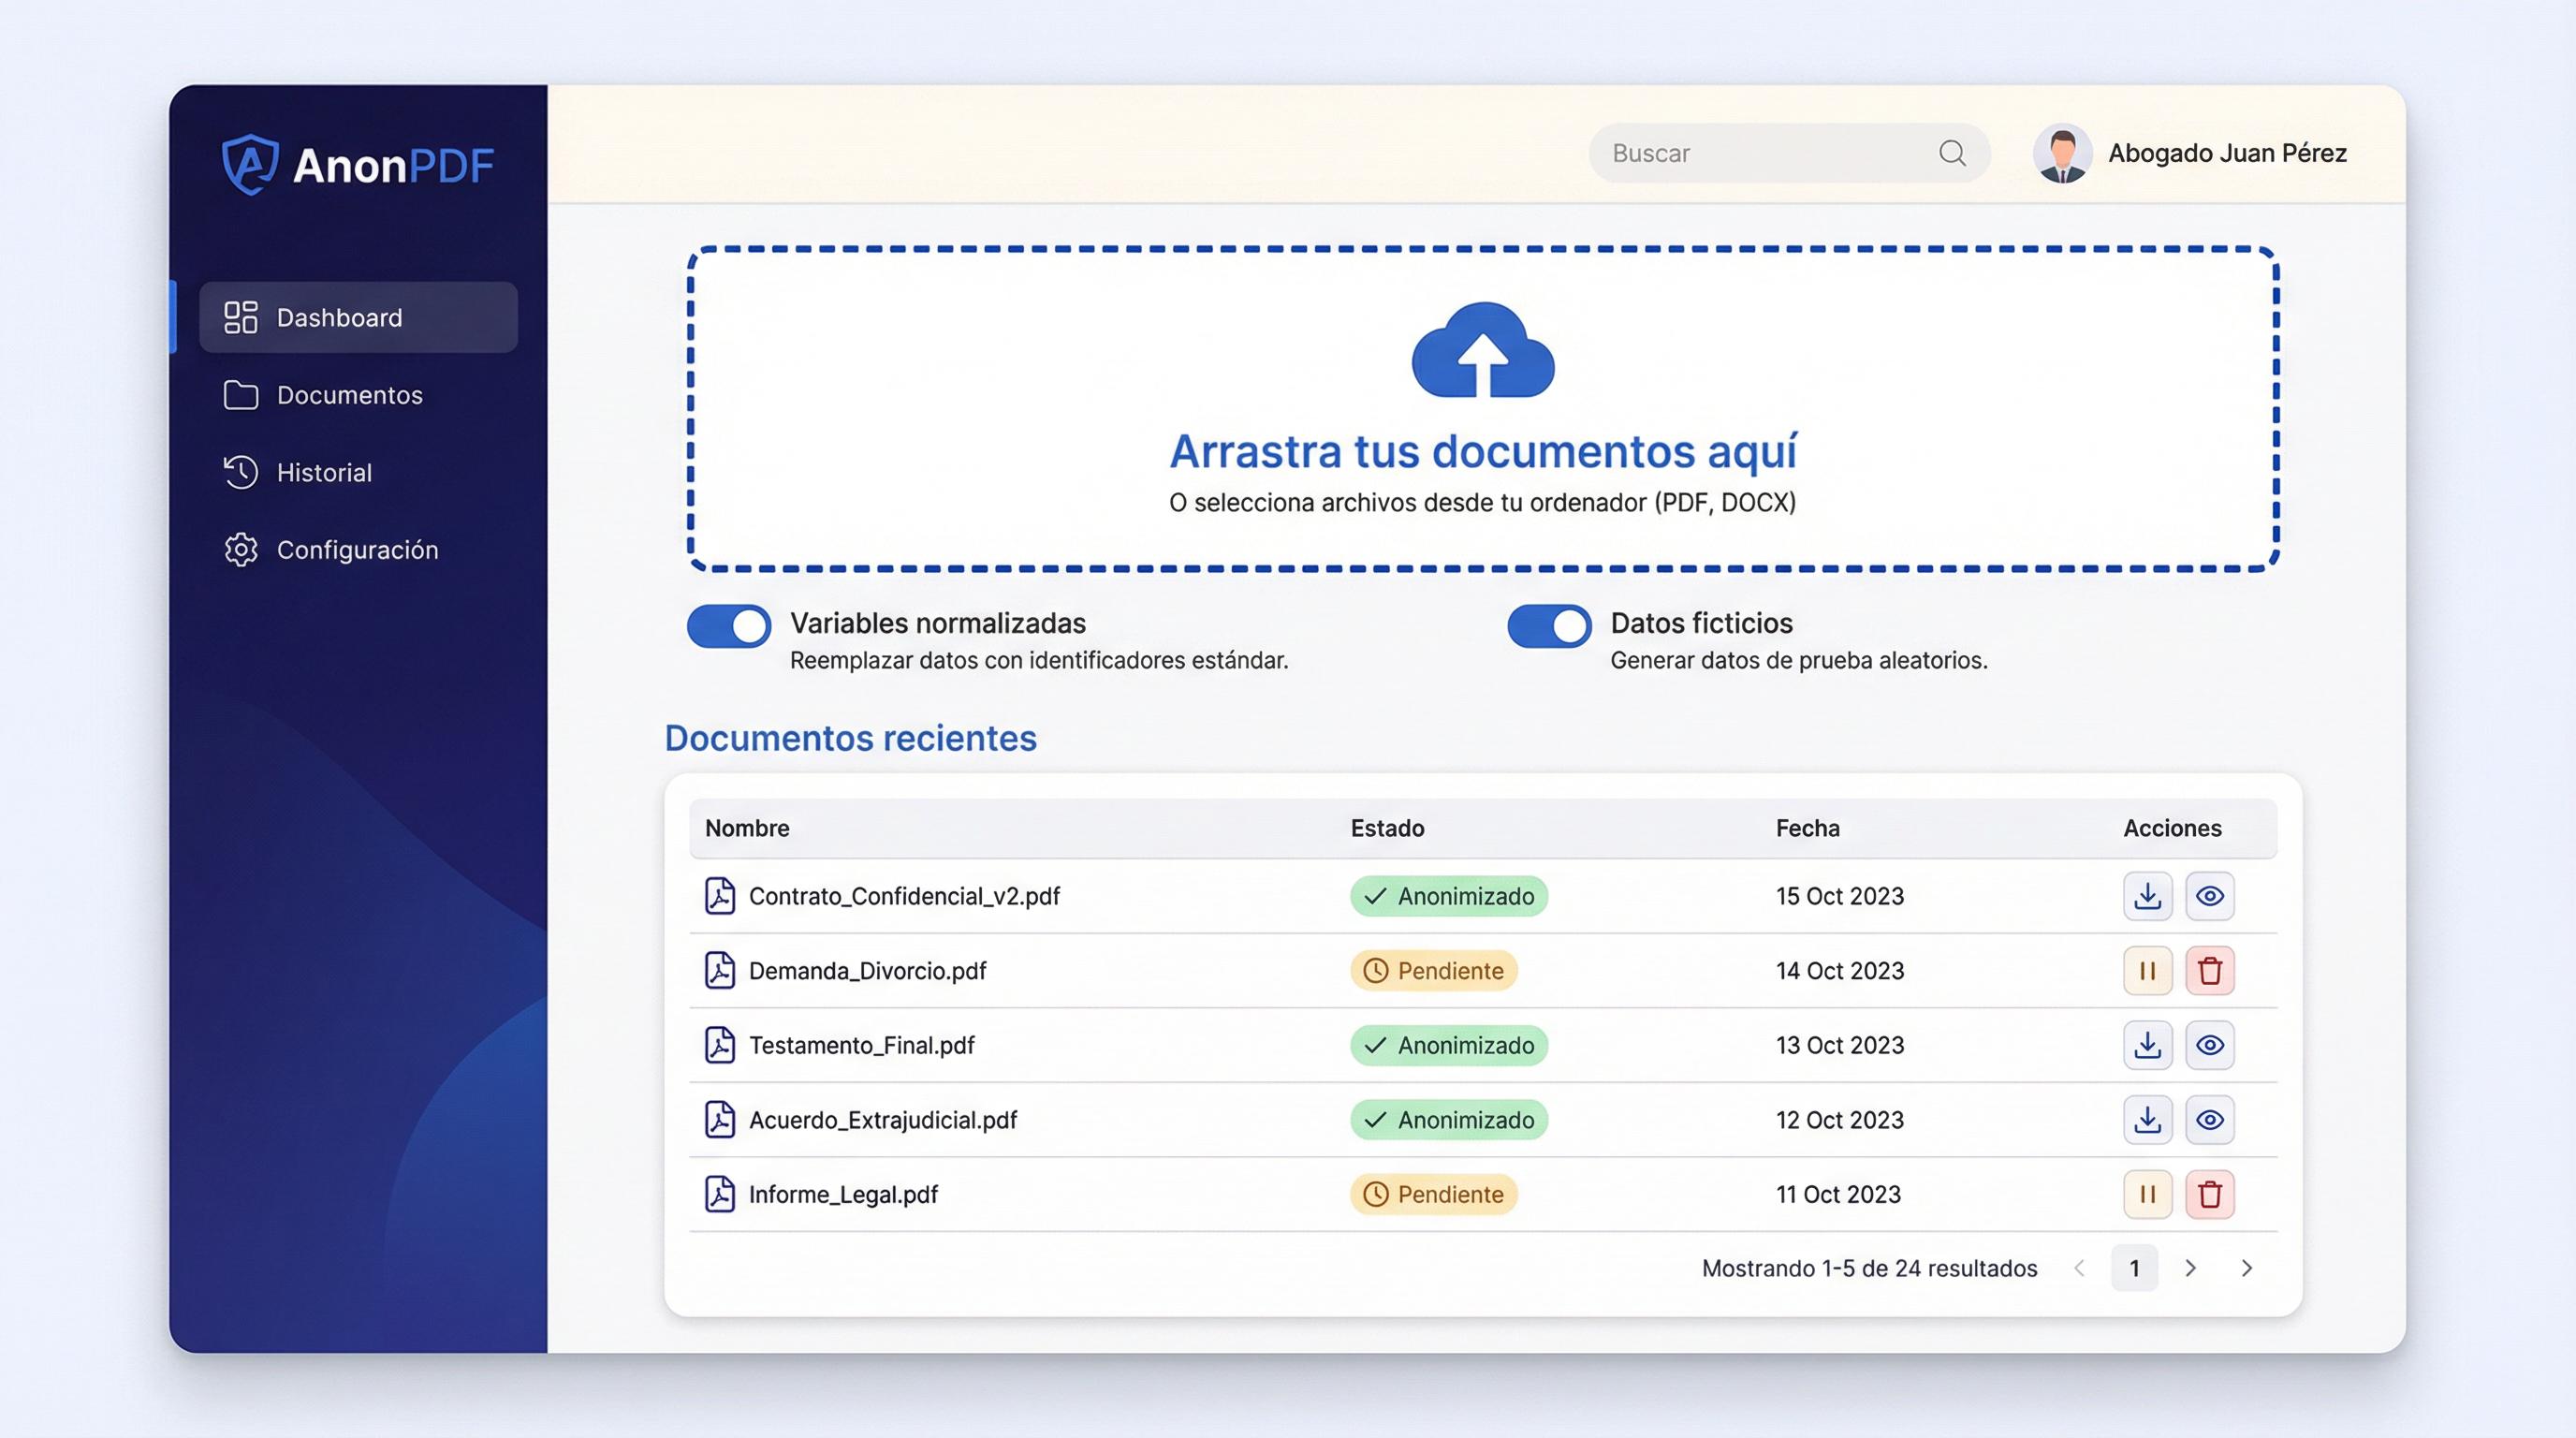
Task: Click the previous page chevron
Action: (2079, 1268)
